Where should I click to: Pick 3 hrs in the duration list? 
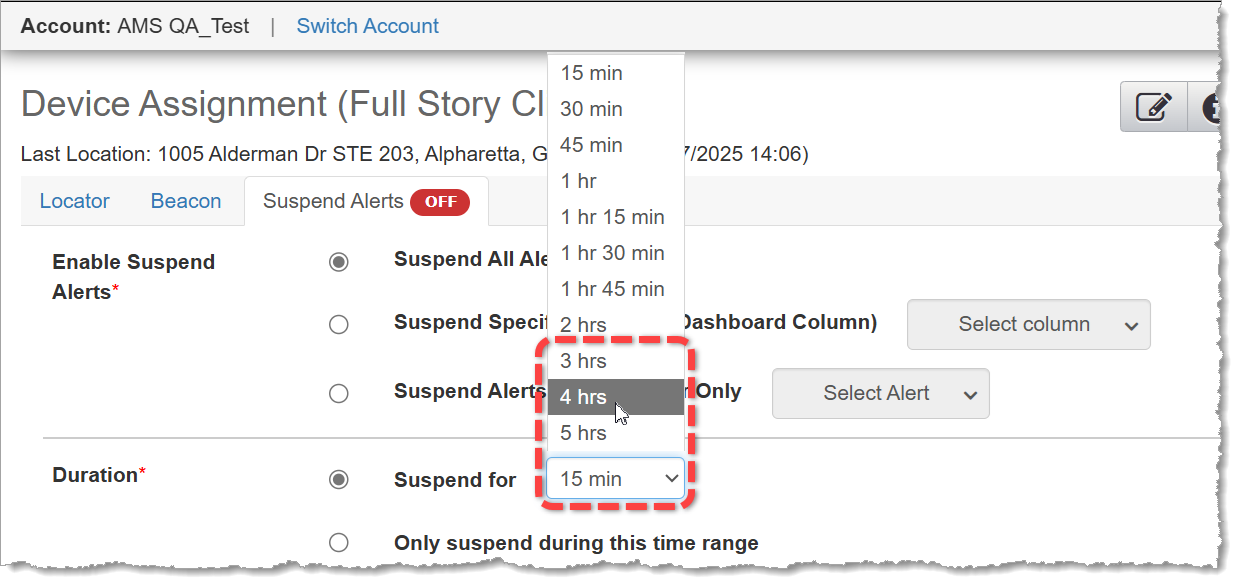tap(615, 361)
